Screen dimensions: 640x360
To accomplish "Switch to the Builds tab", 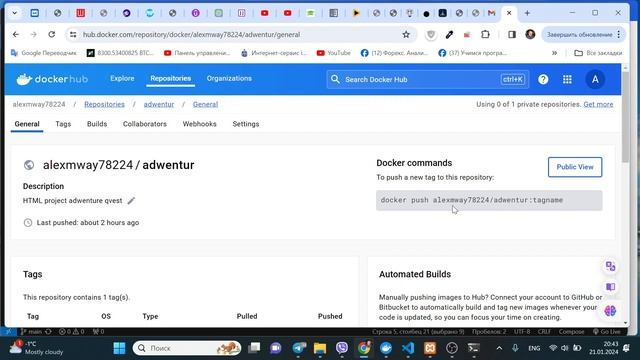I will (97, 124).
